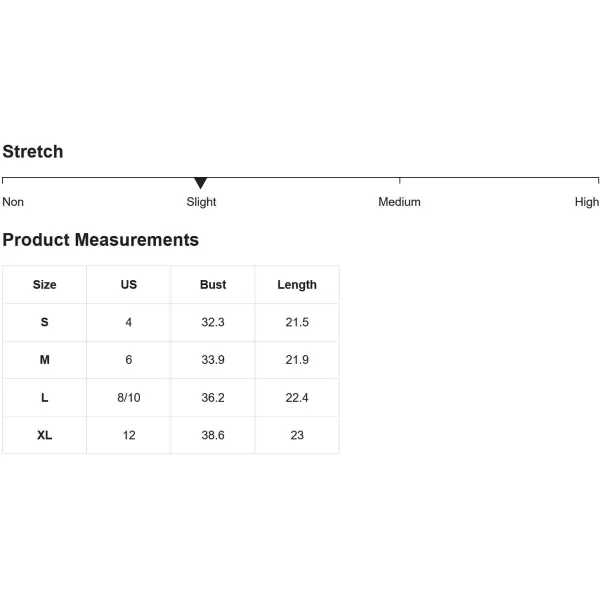600x600 pixels.
Task: Click the 8/10 US size cell
Action: (x=129, y=398)
